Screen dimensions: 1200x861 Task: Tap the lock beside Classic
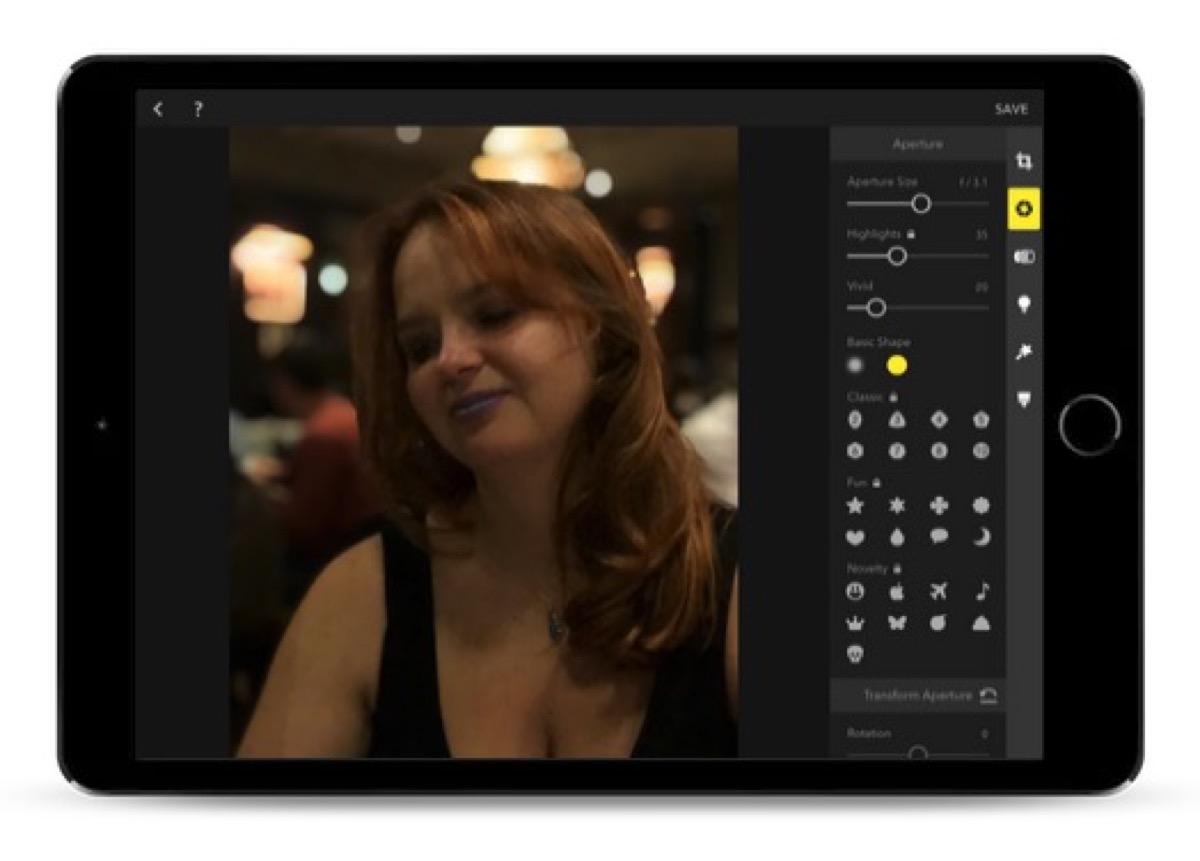pos(893,397)
